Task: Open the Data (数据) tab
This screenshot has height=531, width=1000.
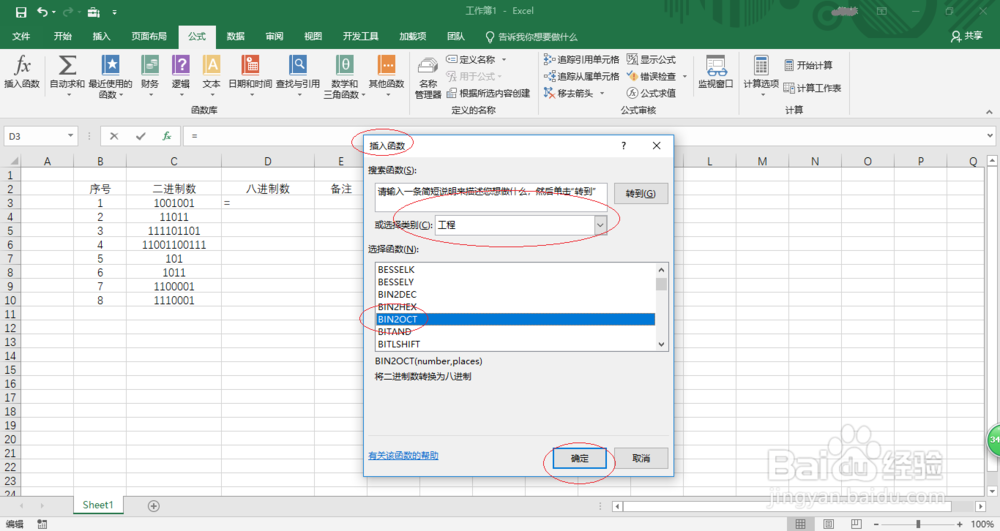Action: tap(235, 36)
